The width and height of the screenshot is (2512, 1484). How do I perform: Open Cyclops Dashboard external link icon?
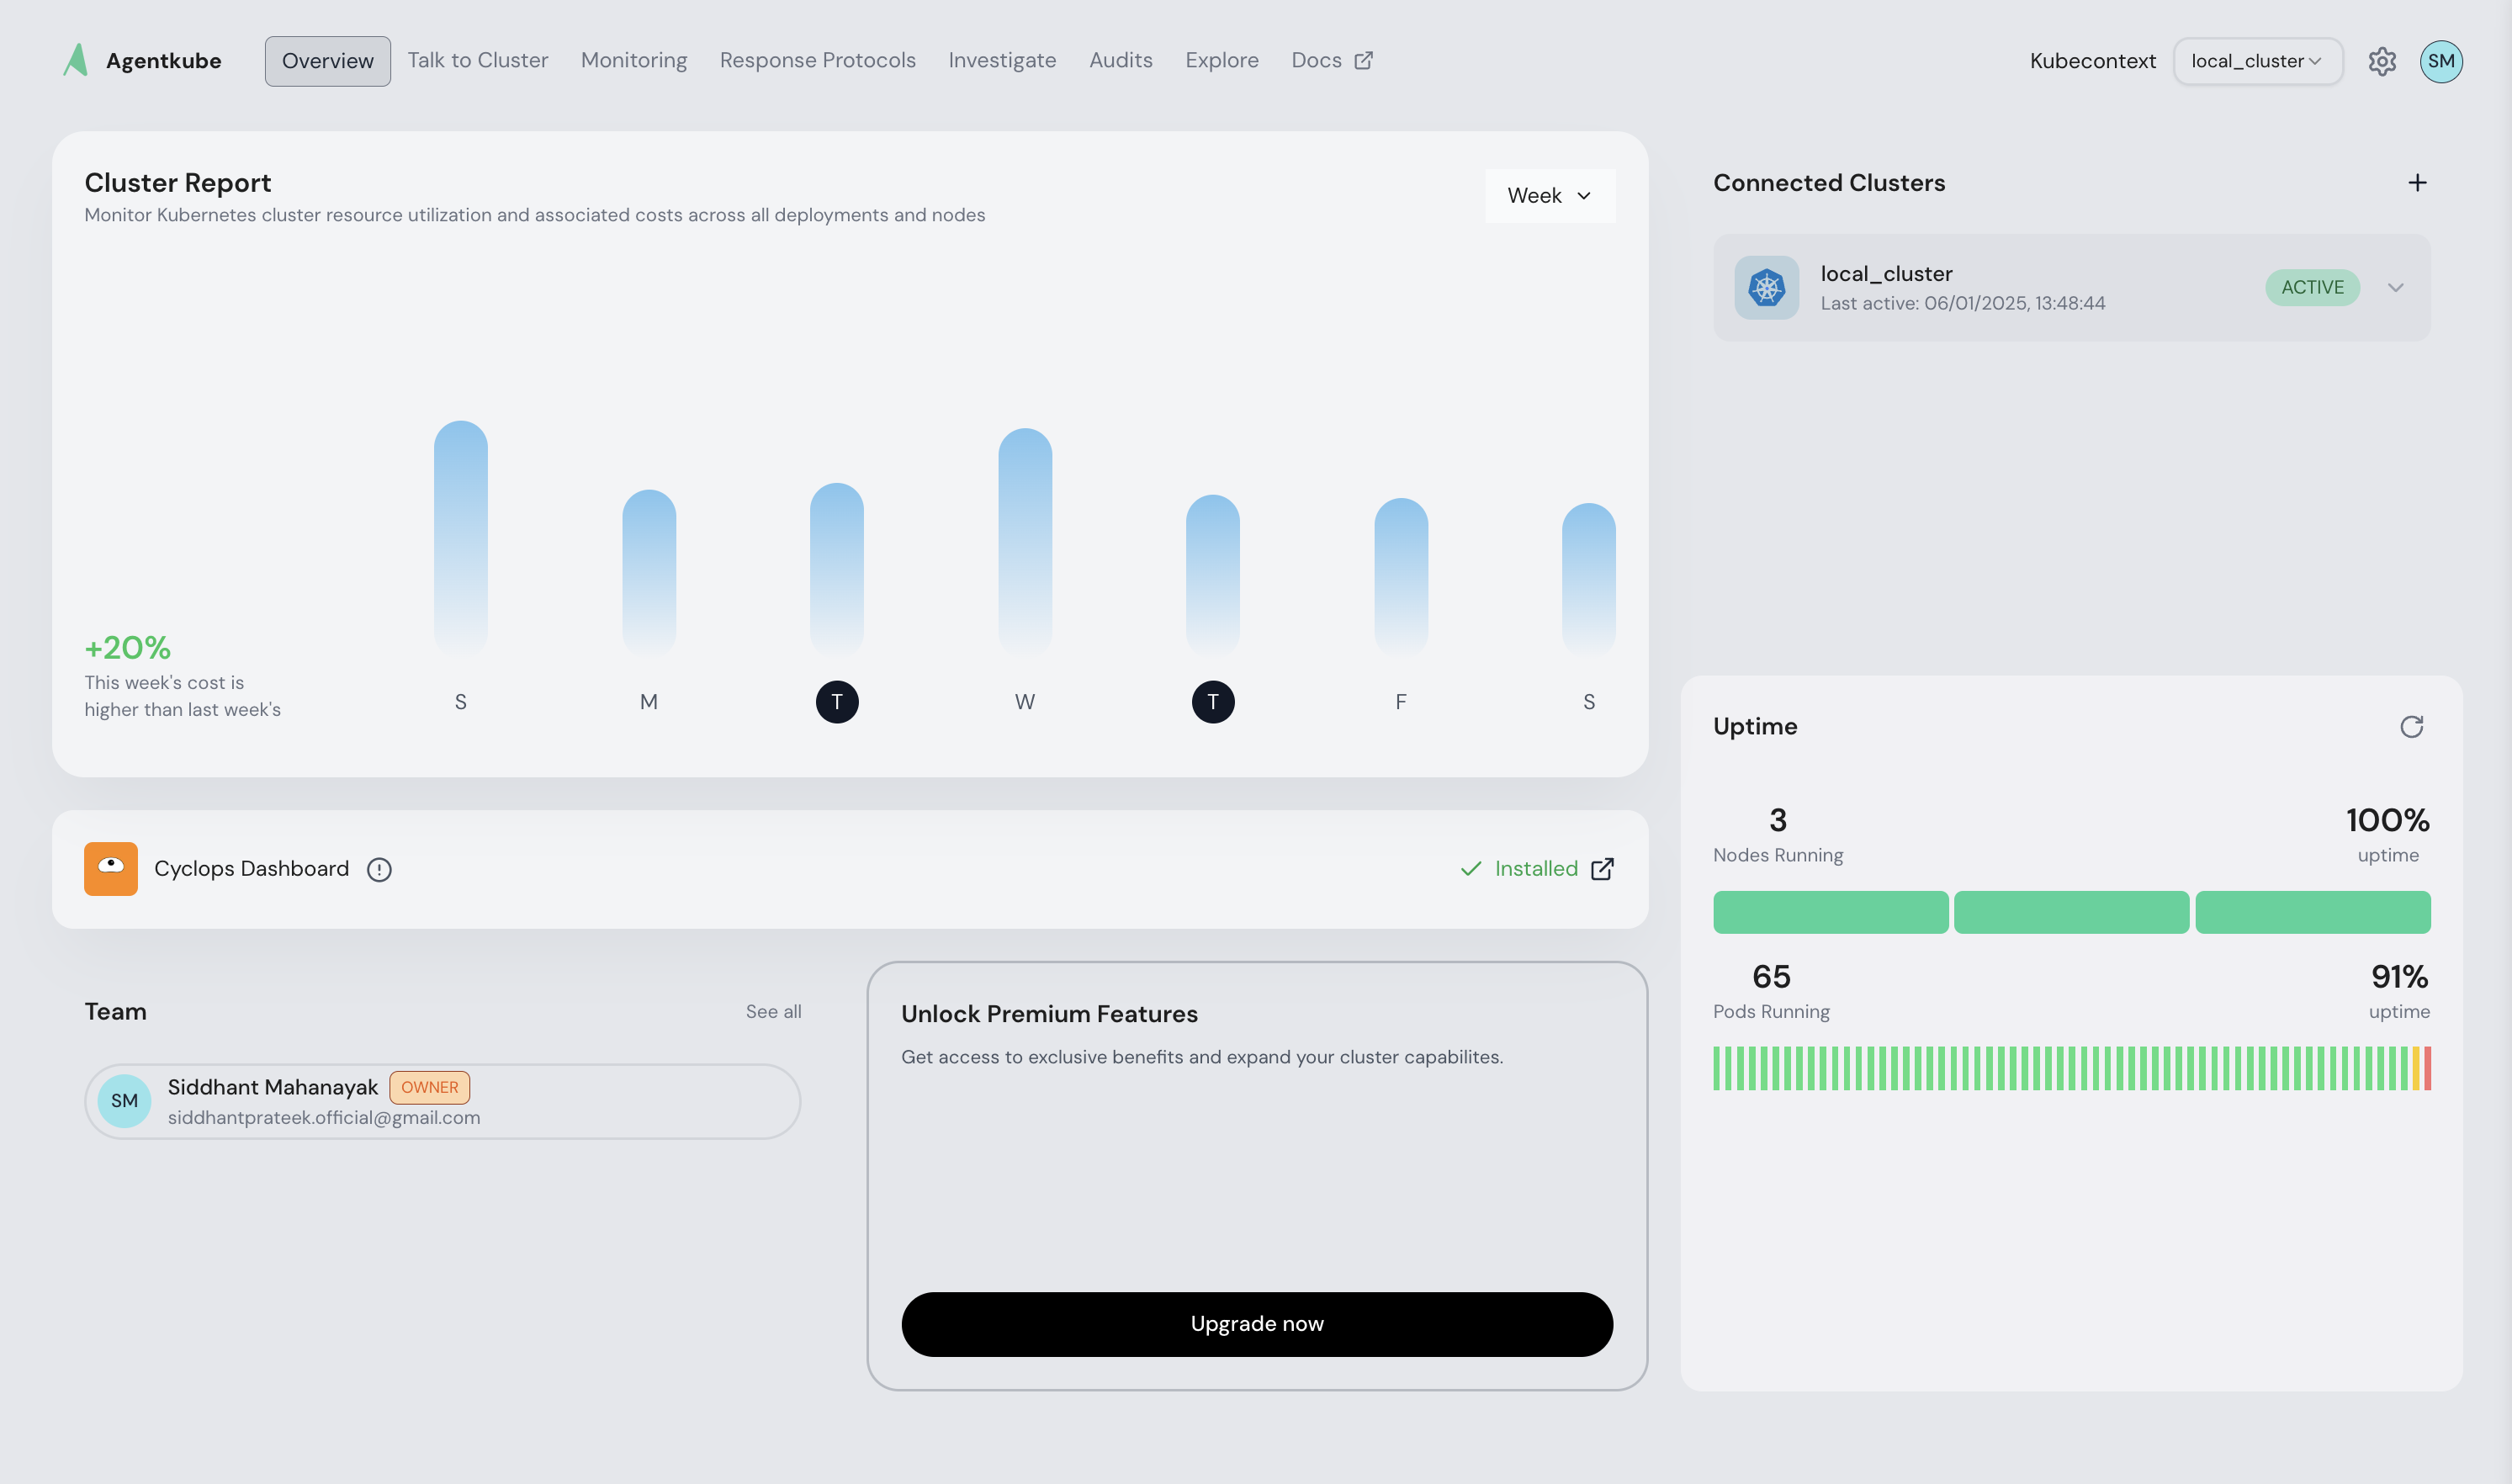[1602, 869]
